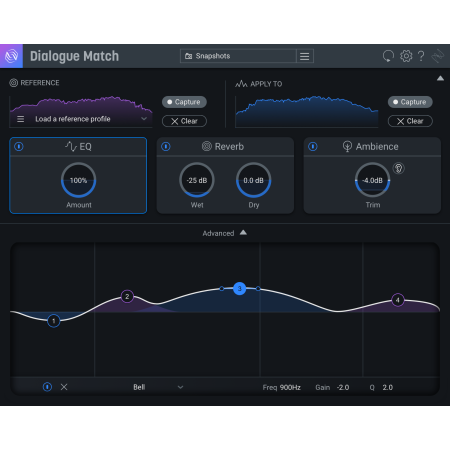Remove selected EQ band with X
This screenshot has width=450, height=450.
pyautogui.click(x=64, y=387)
